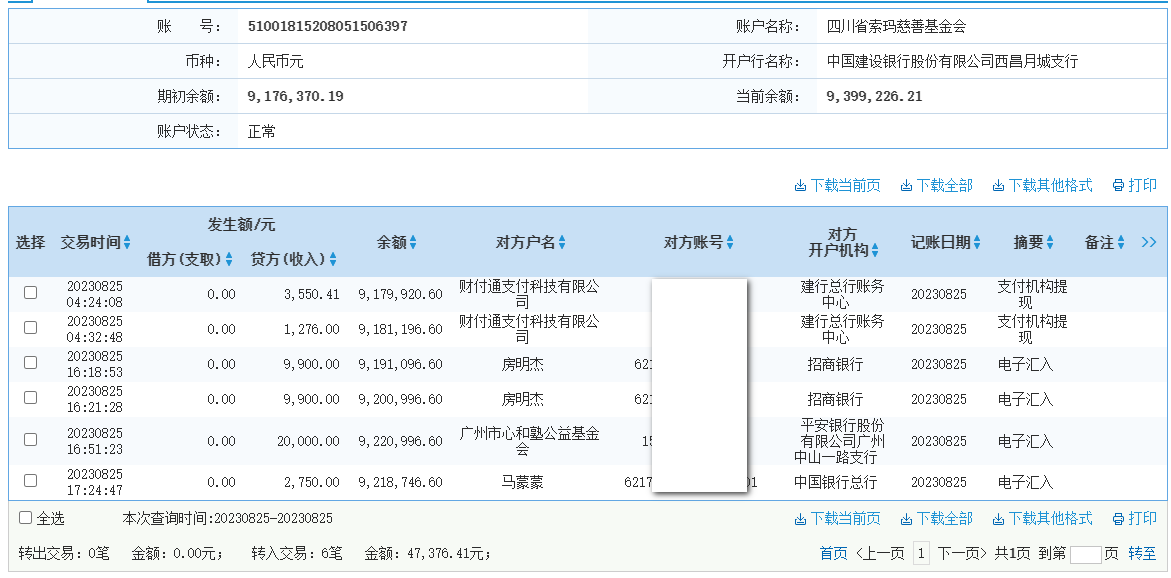Click query time 20230825-20230825 text
1171x578 pixels.
tap(273, 518)
